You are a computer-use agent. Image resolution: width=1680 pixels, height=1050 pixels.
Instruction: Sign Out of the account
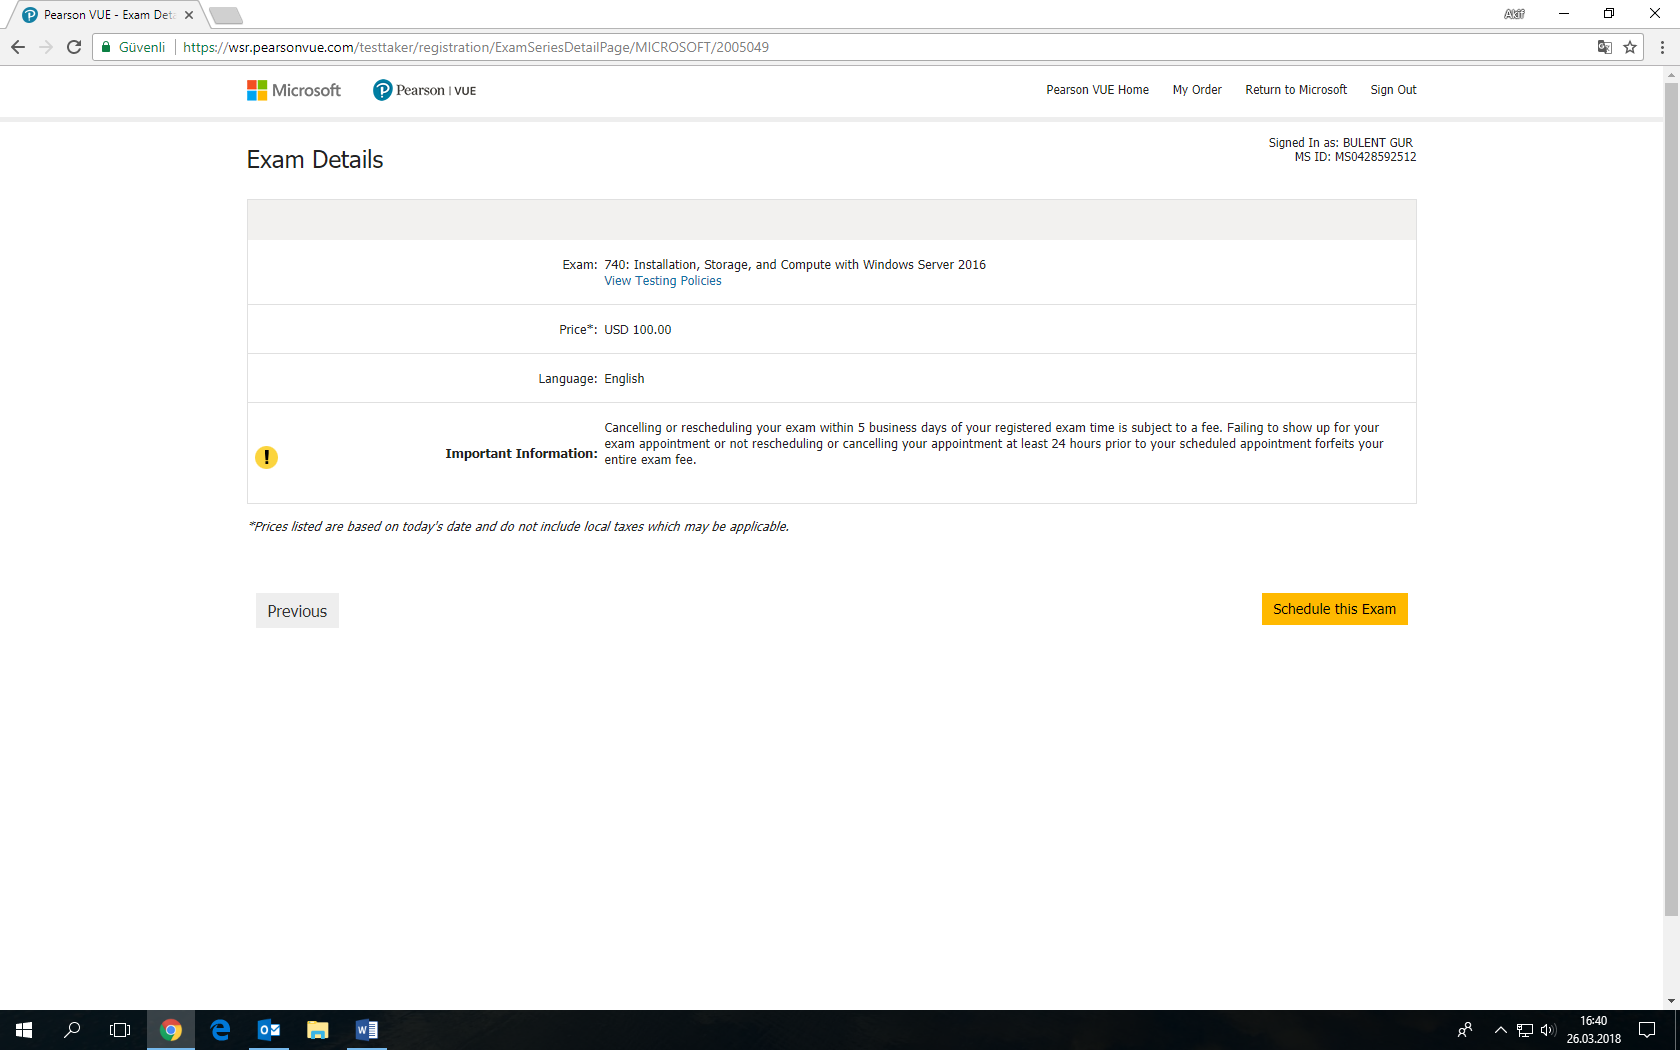pos(1393,90)
